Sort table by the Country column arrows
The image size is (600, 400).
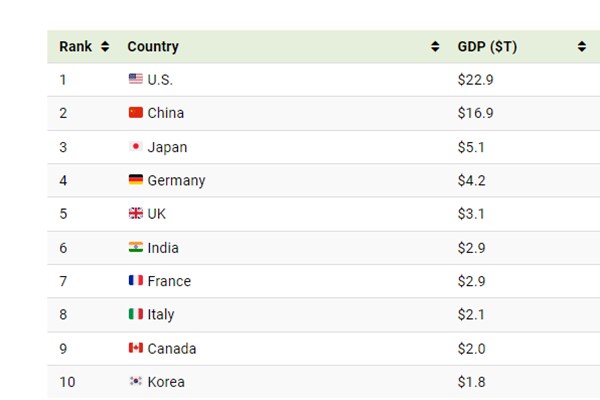435,47
